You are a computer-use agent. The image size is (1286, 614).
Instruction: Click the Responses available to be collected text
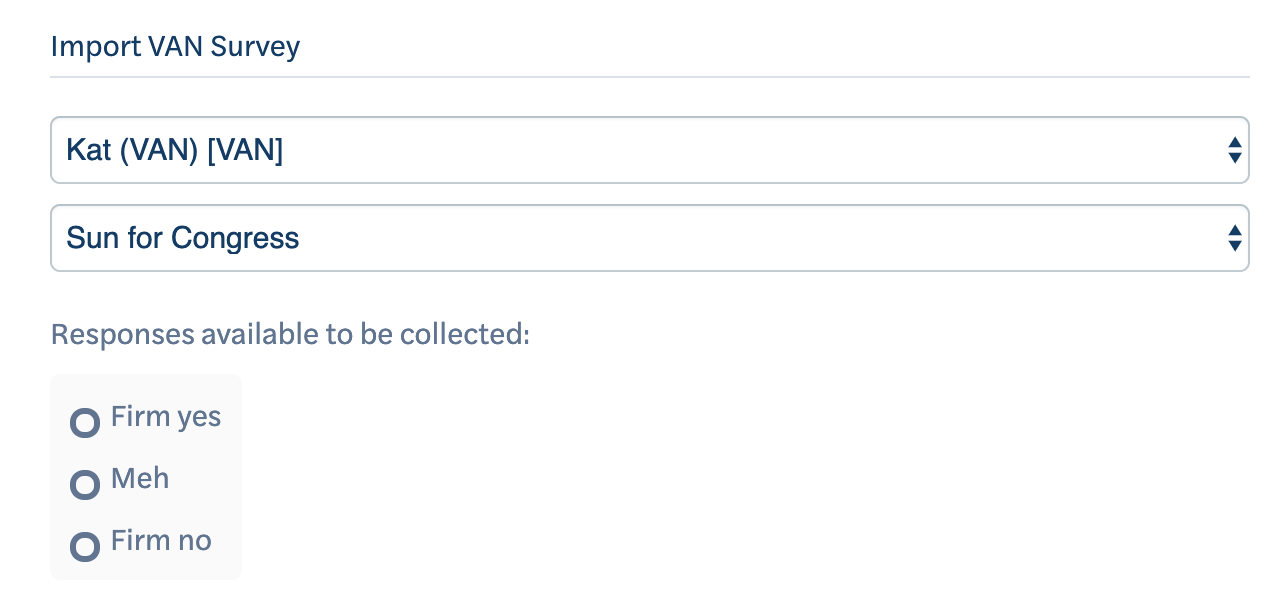(x=290, y=334)
